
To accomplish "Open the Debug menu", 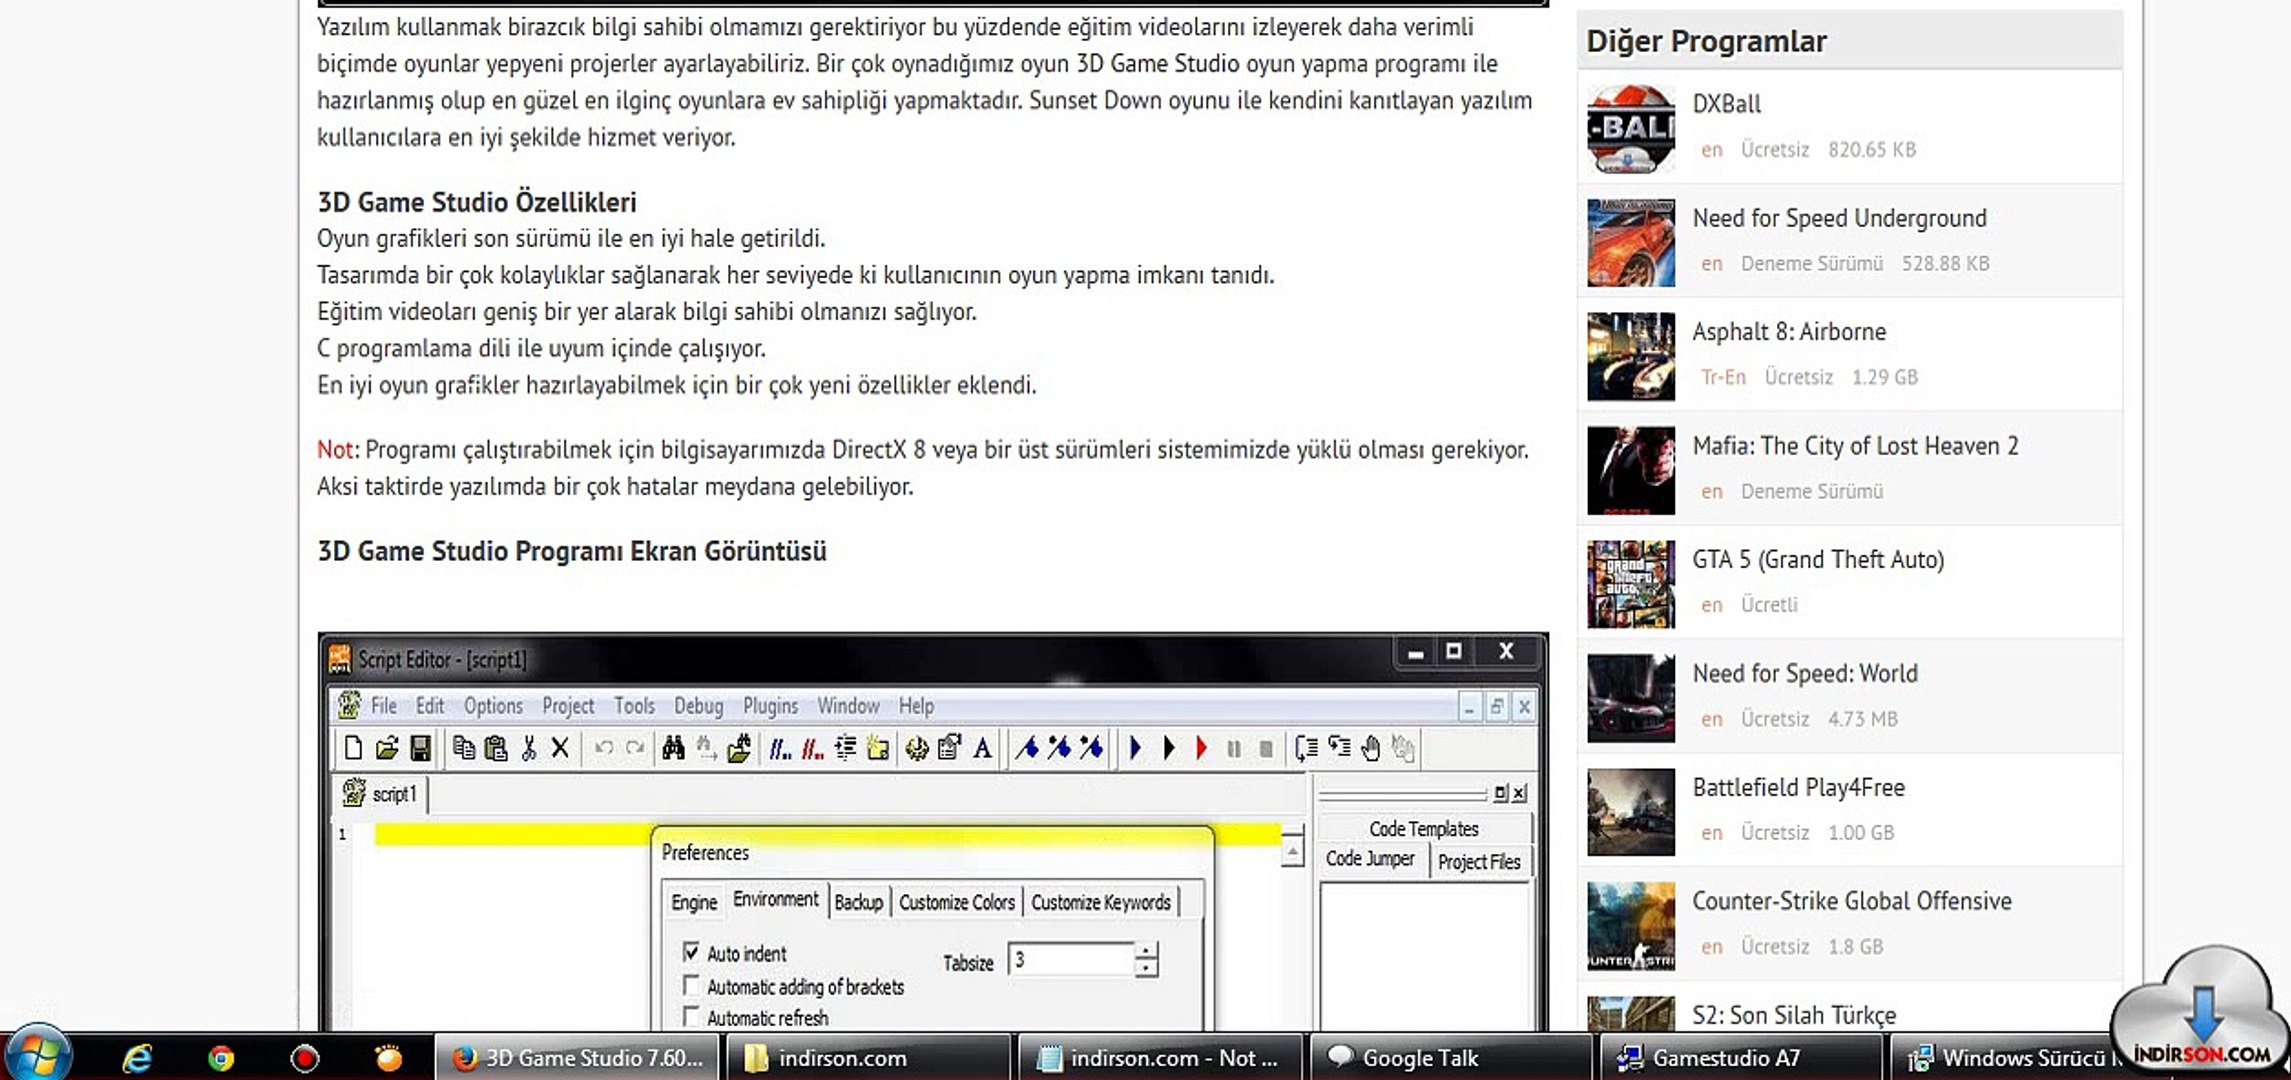I will 698,706.
